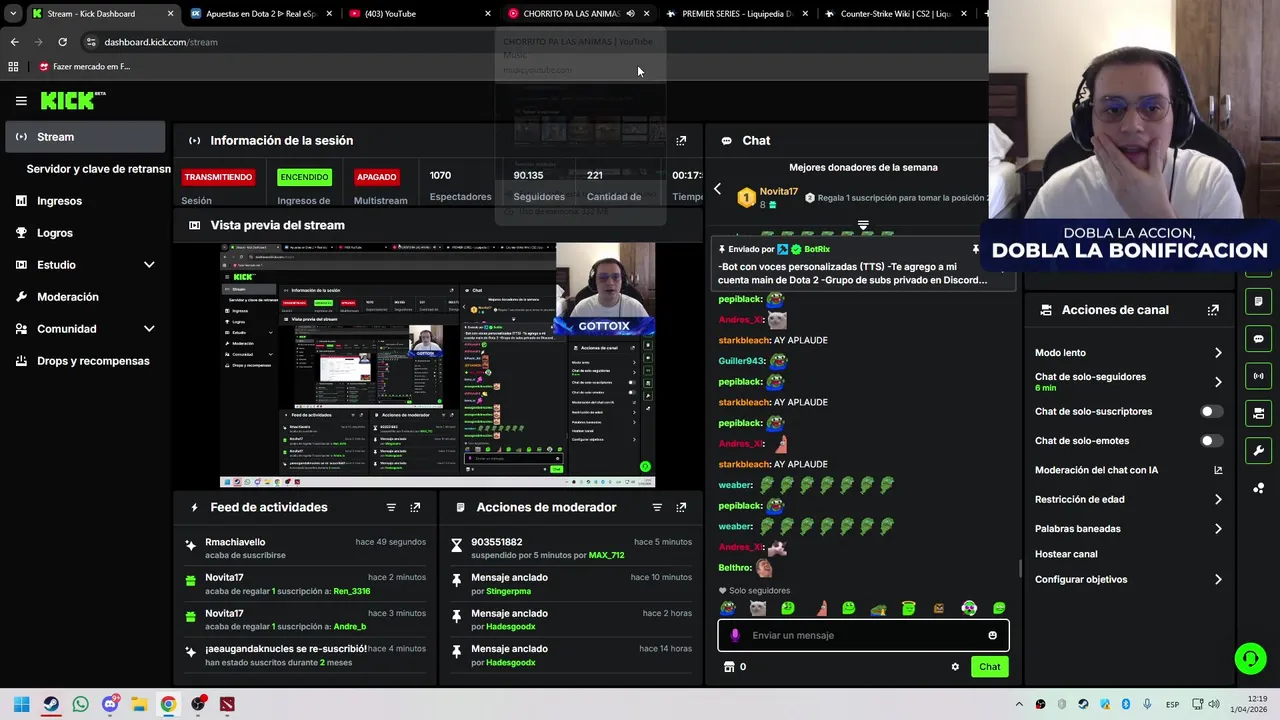Open the chat bubble icon in right sidebar
1280x720 pixels.
[1258, 339]
